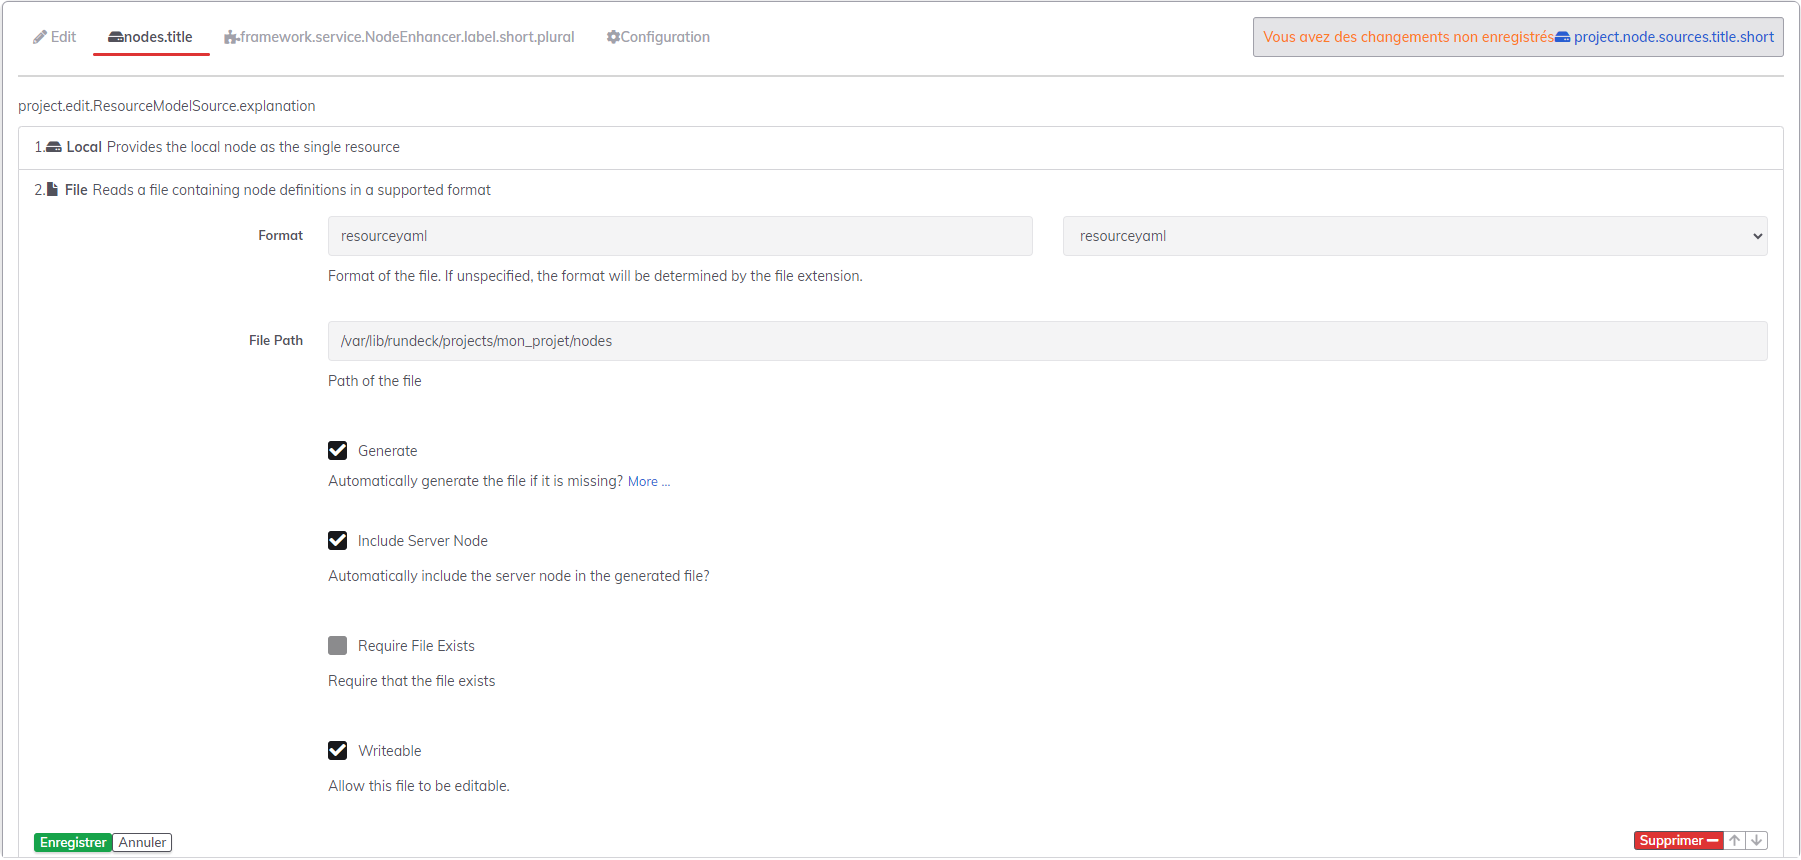This screenshot has width=1801, height=860.
Task: Click the Format text field
Action: click(680, 236)
